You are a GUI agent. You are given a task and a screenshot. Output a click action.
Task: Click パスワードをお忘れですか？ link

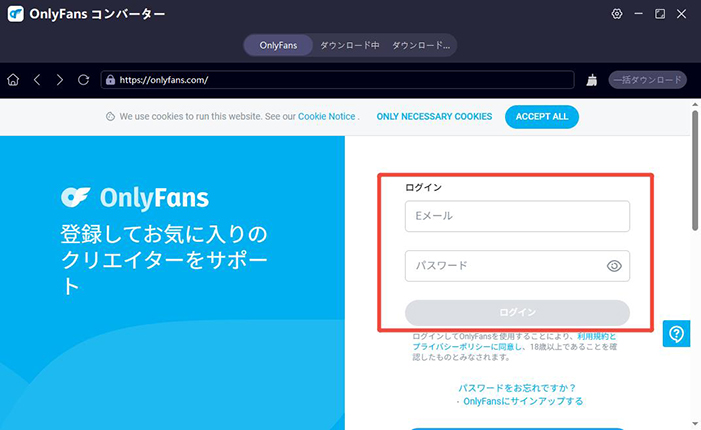[517, 388]
